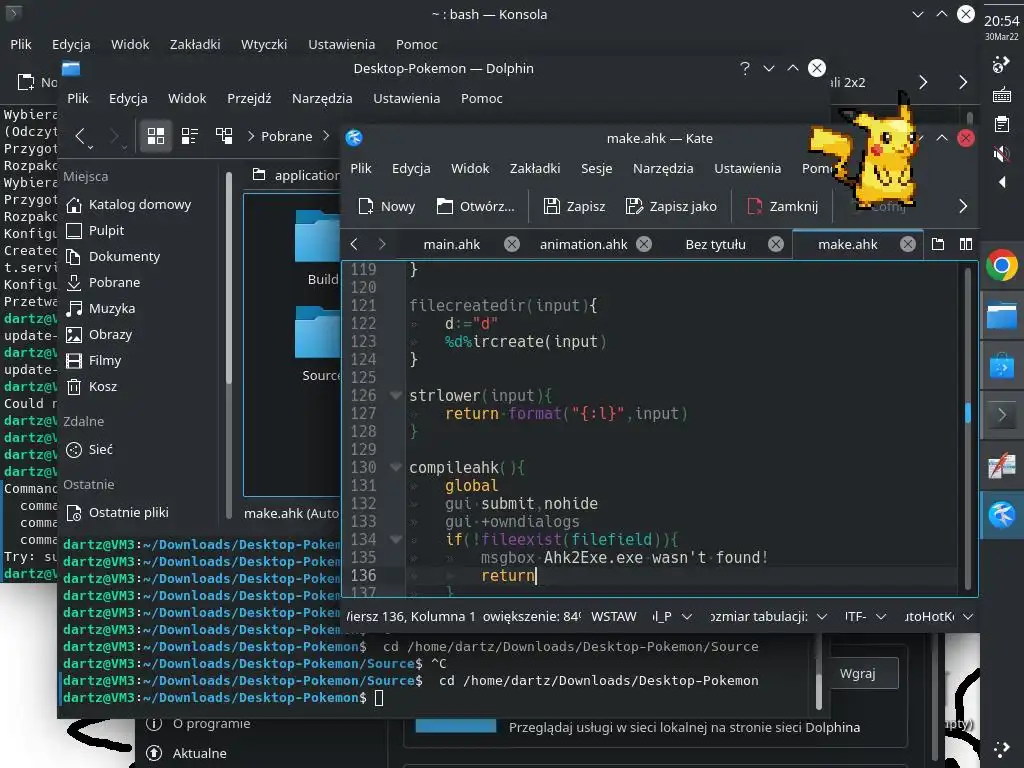Open Zakładki menu in Kate

[x=535, y=168]
